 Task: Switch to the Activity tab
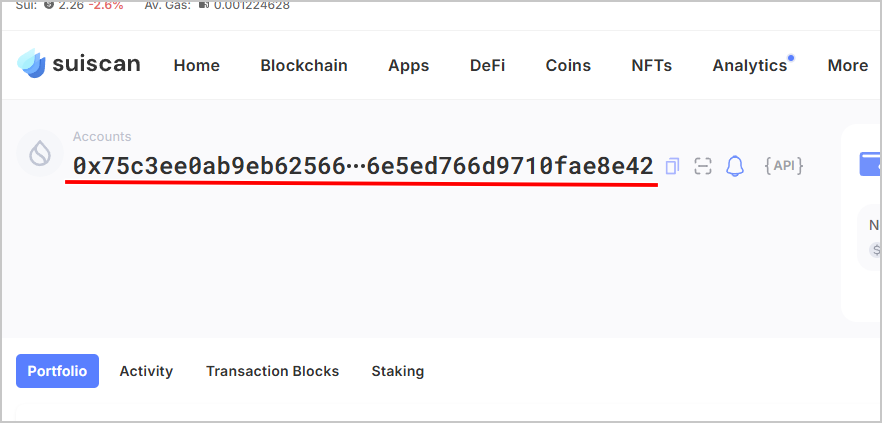pyautogui.click(x=146, y=371)
